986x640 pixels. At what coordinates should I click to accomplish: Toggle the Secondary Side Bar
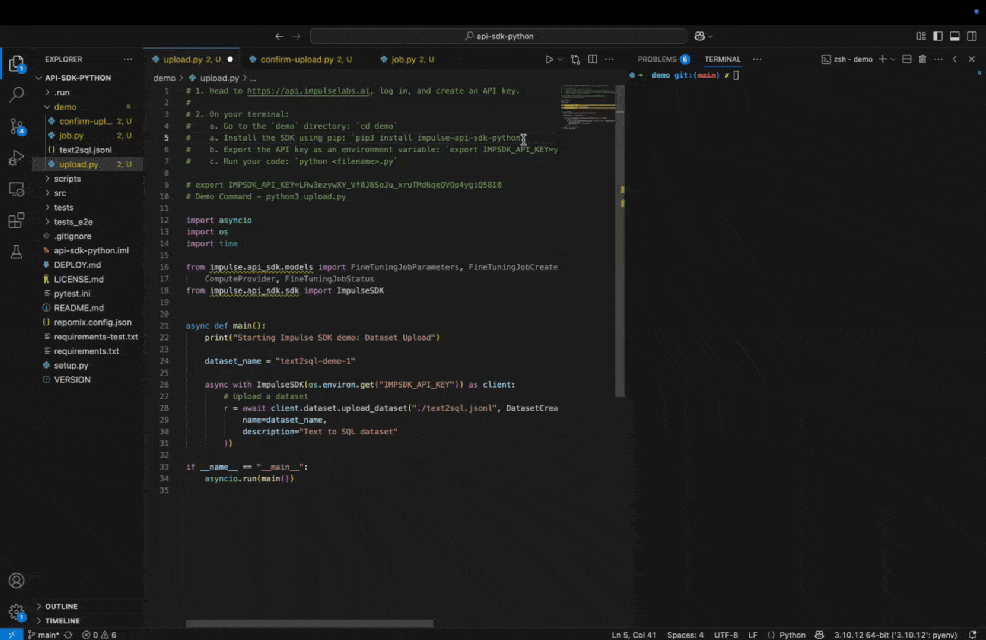coord(972,36)
